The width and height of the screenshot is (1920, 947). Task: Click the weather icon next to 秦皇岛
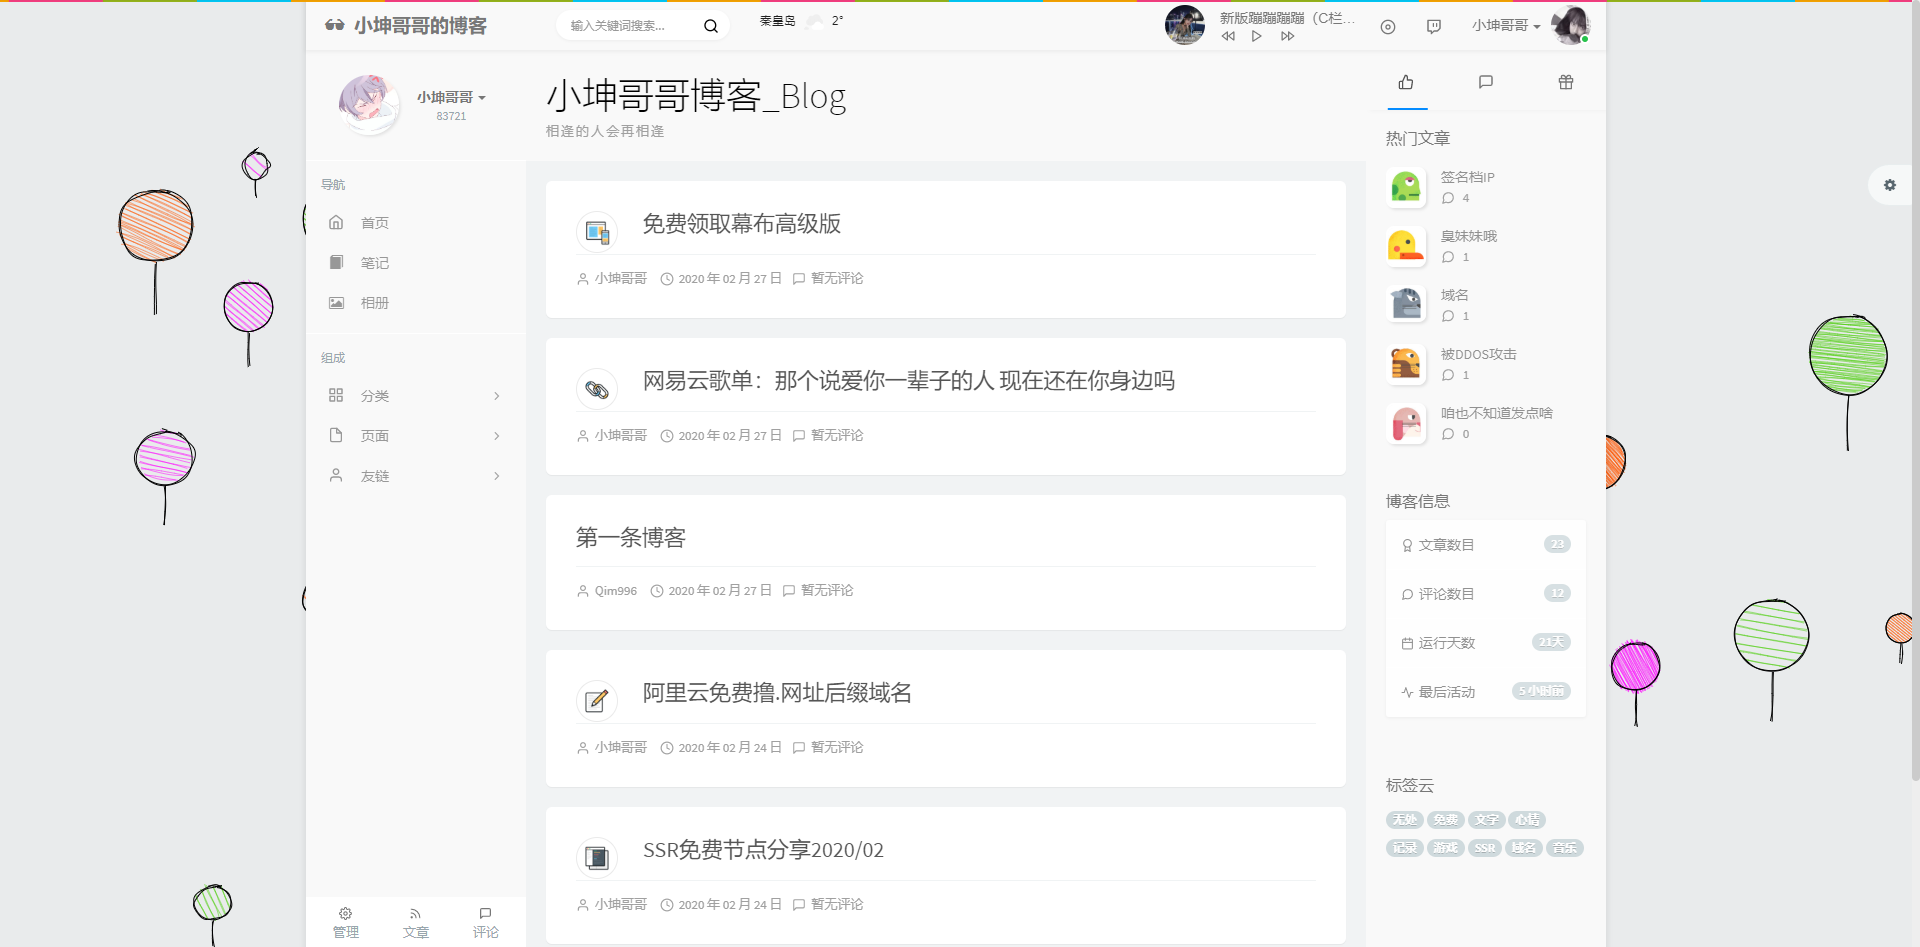(x=815, y=21)
